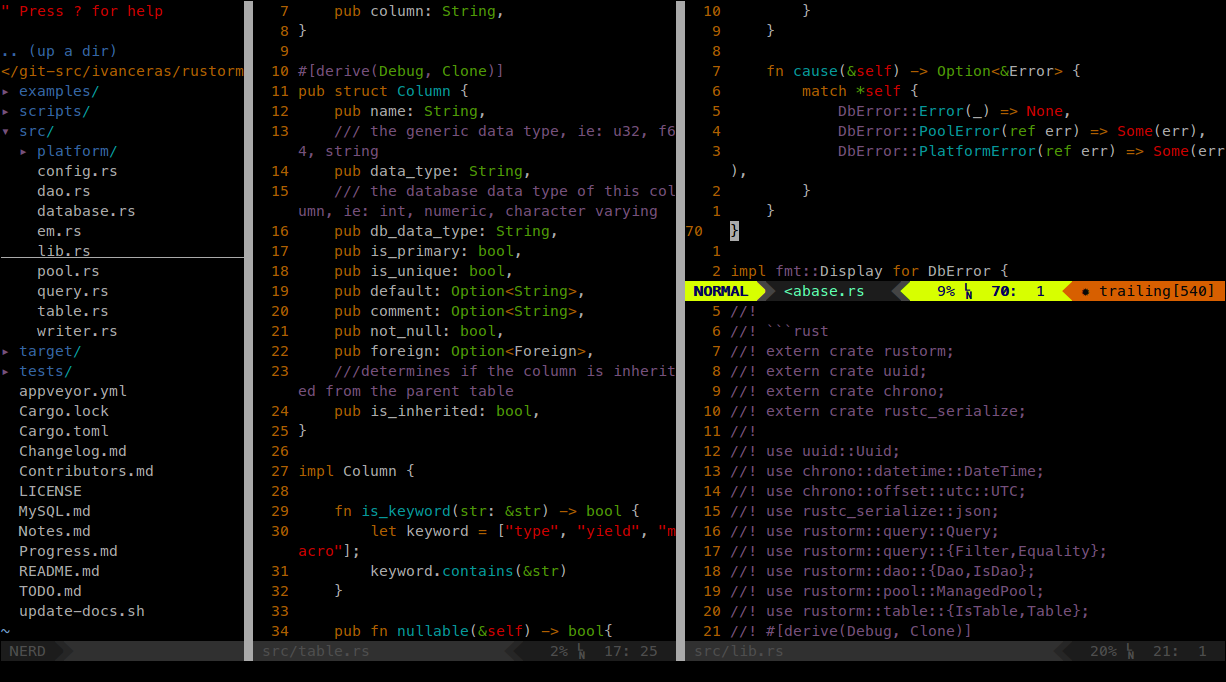1226x682 pixels.
Task: Place cursor on 'impl Column {' line
Action: 356,471
